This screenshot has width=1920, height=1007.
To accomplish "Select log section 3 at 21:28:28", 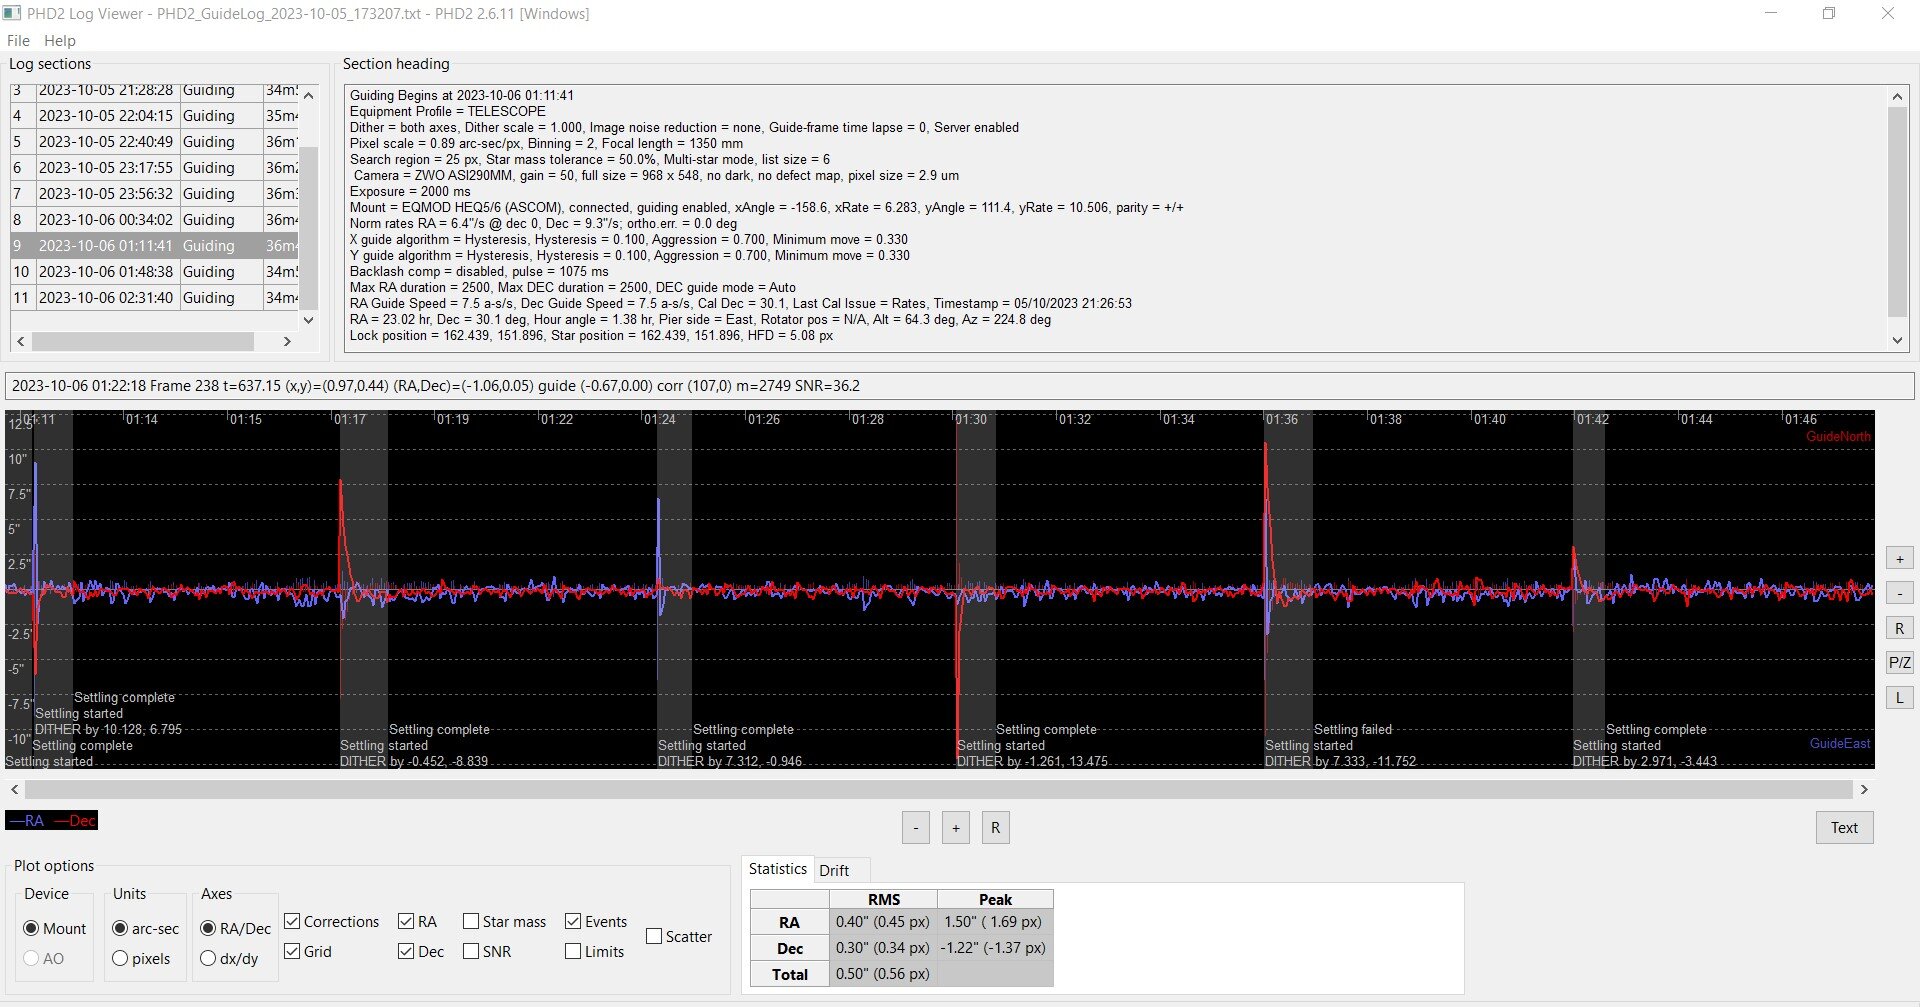I will (x=155, y=91).
